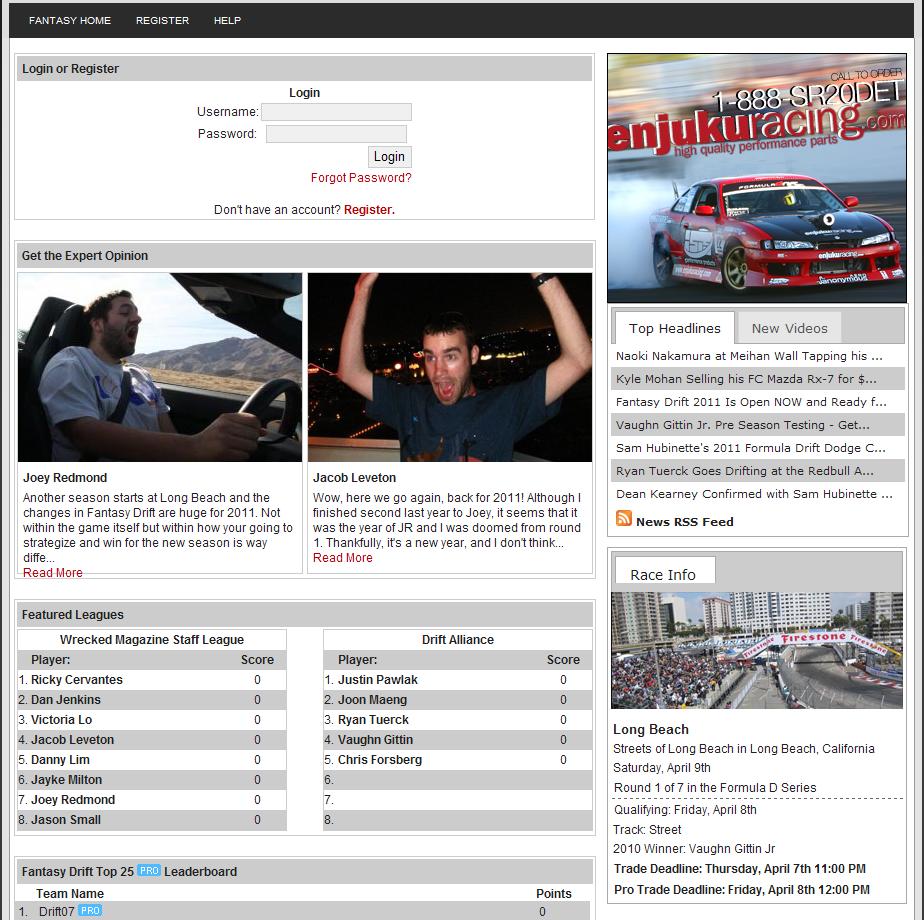Click inside the Username field
The width and height of the screenshot is (924, 920).
click(336, 112)
